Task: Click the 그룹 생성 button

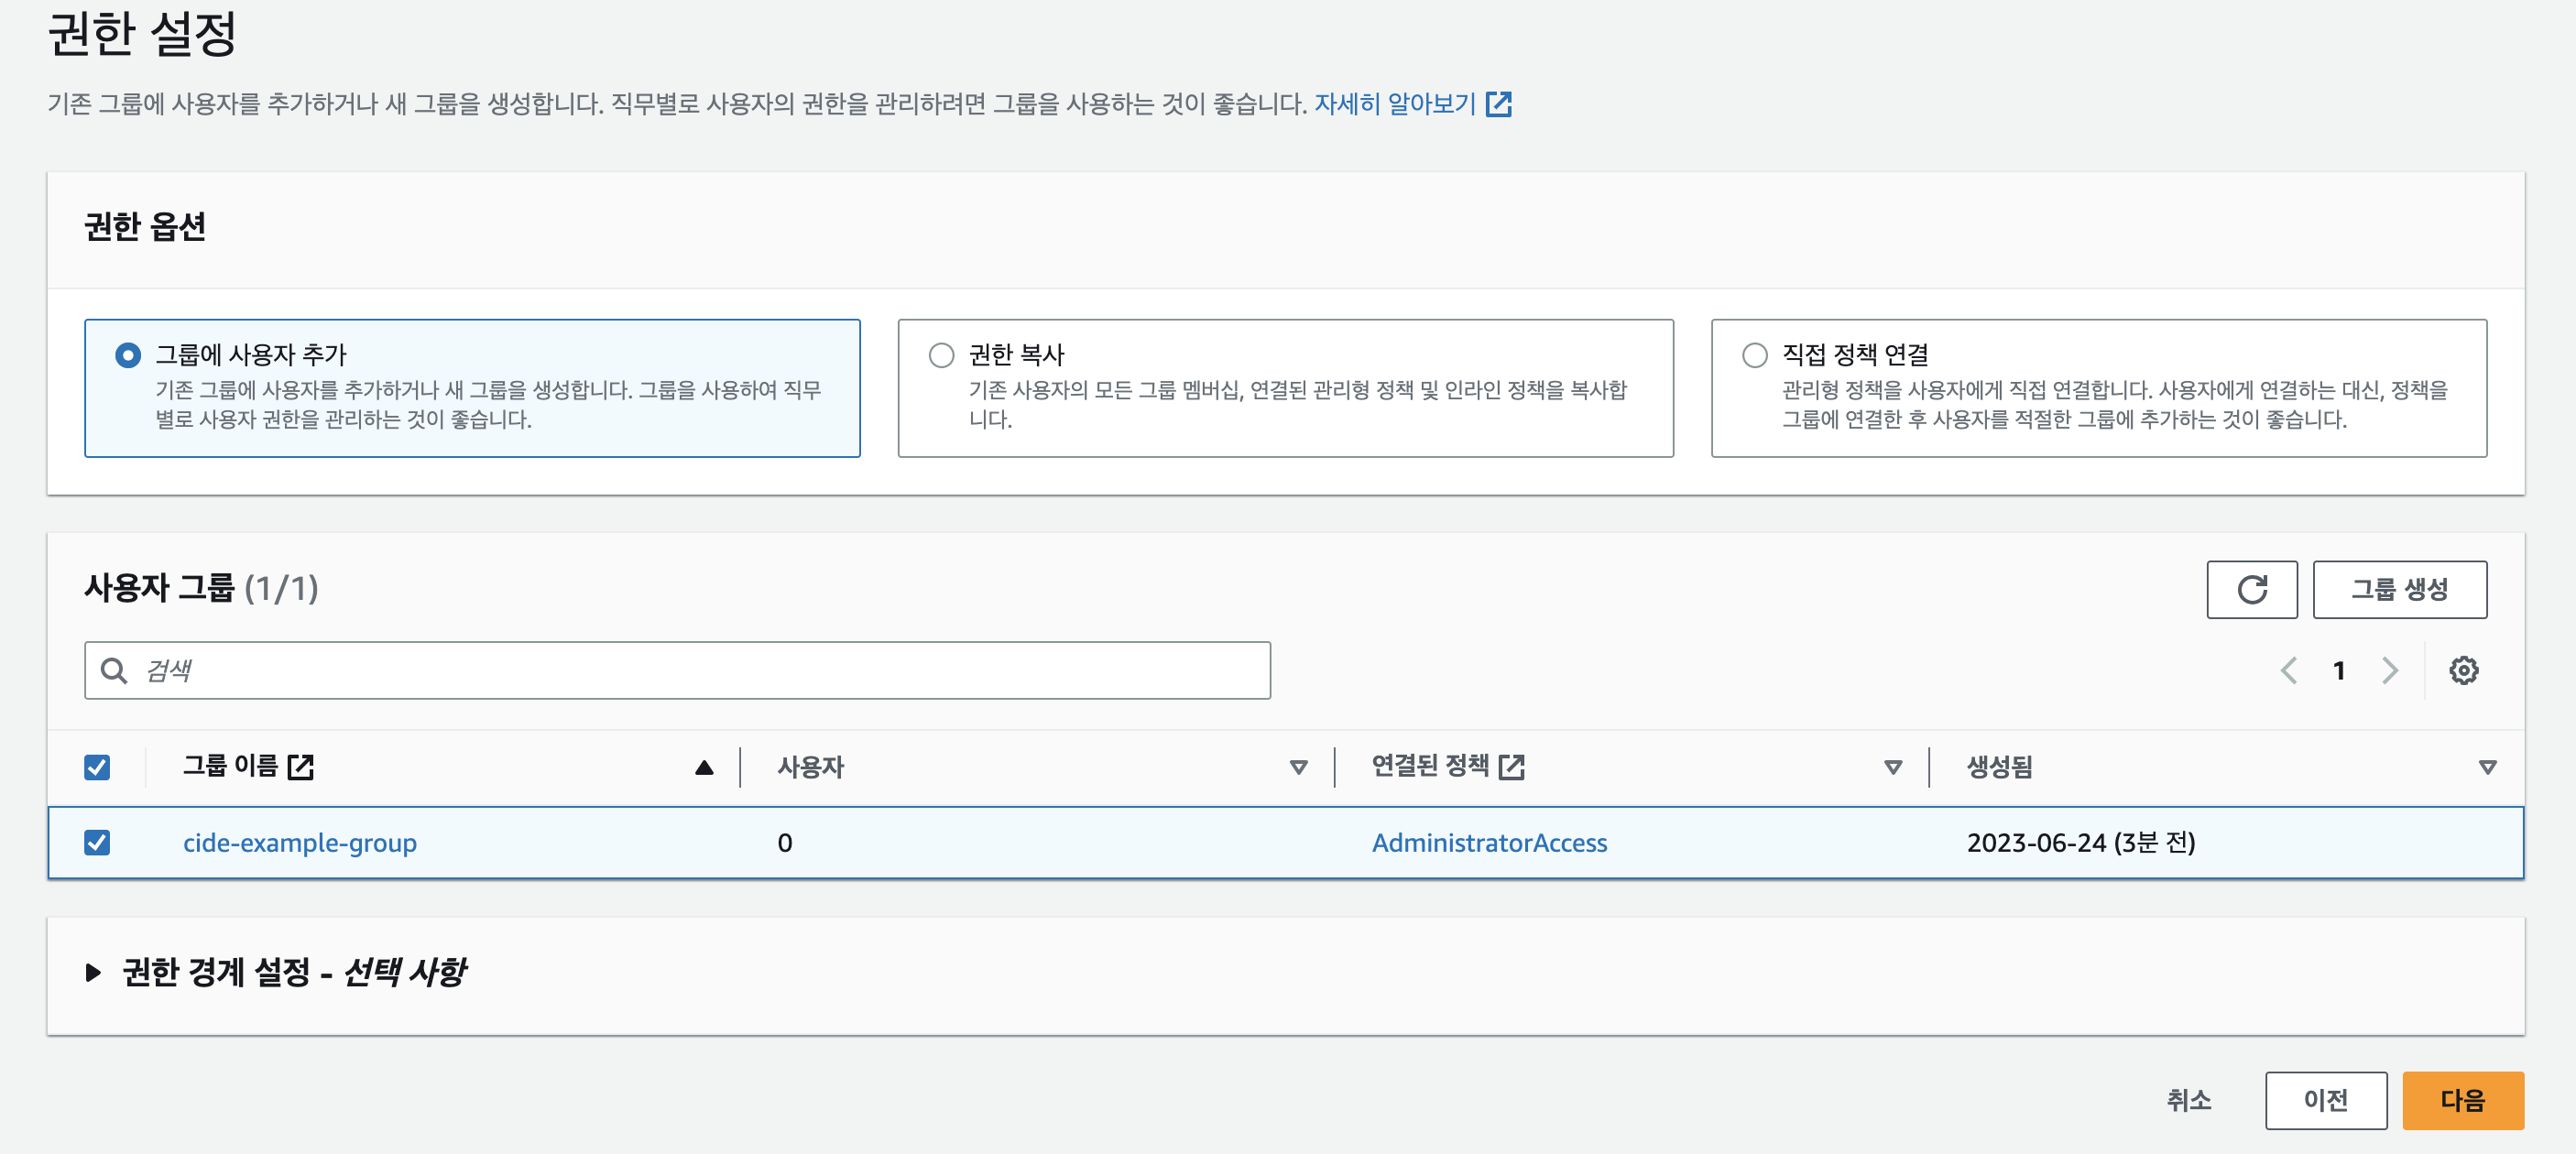Action: (x=2399, y=589)
